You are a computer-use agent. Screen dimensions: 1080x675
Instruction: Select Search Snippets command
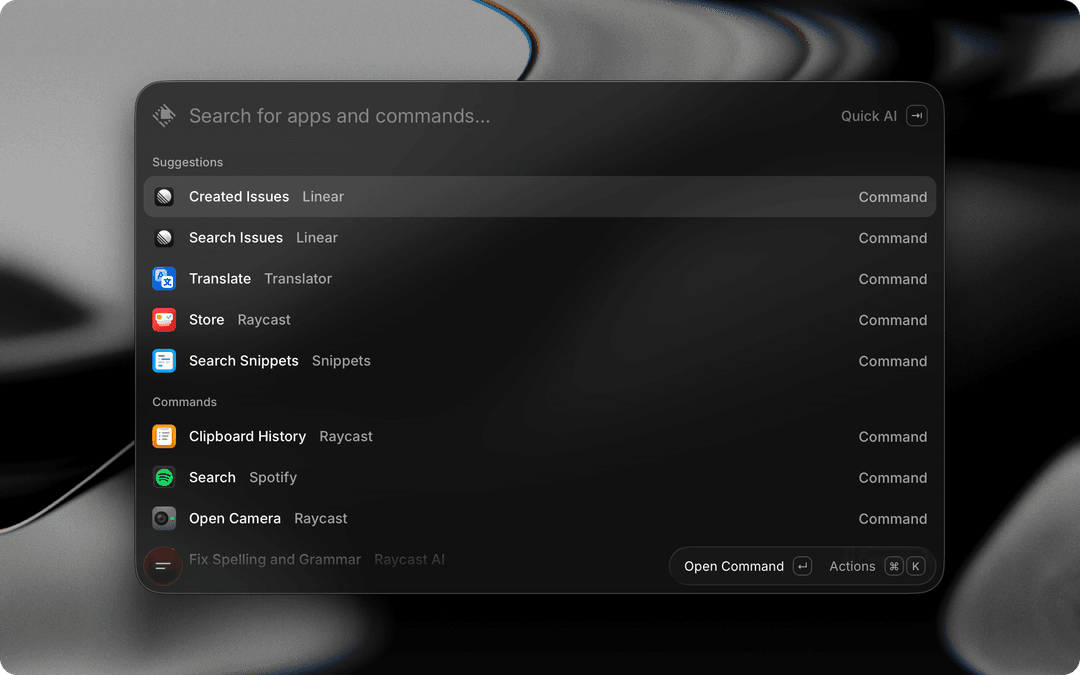pos(540,361)
